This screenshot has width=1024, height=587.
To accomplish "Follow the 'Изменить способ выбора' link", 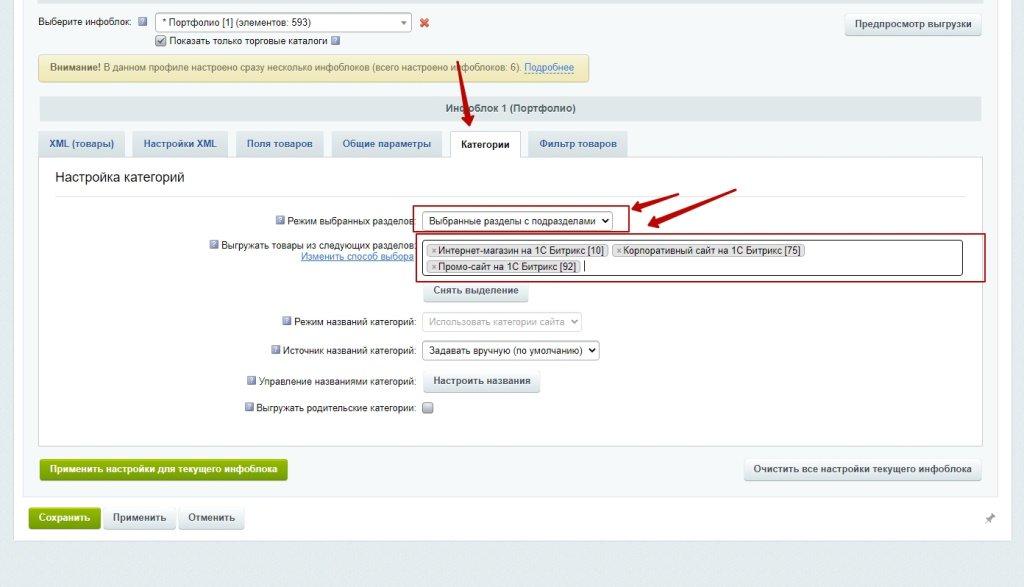I will pos(357,257).
